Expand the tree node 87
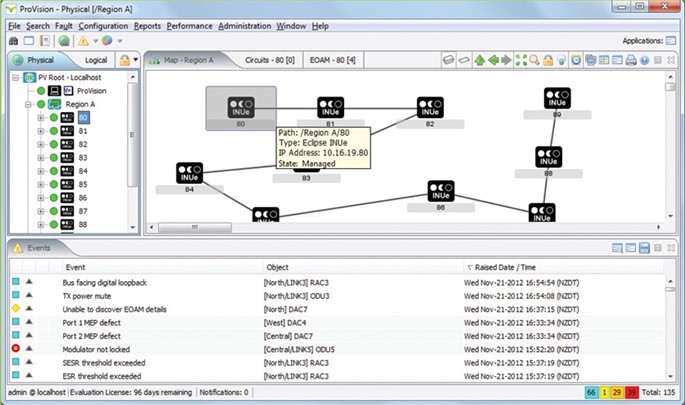 (41, 211)
